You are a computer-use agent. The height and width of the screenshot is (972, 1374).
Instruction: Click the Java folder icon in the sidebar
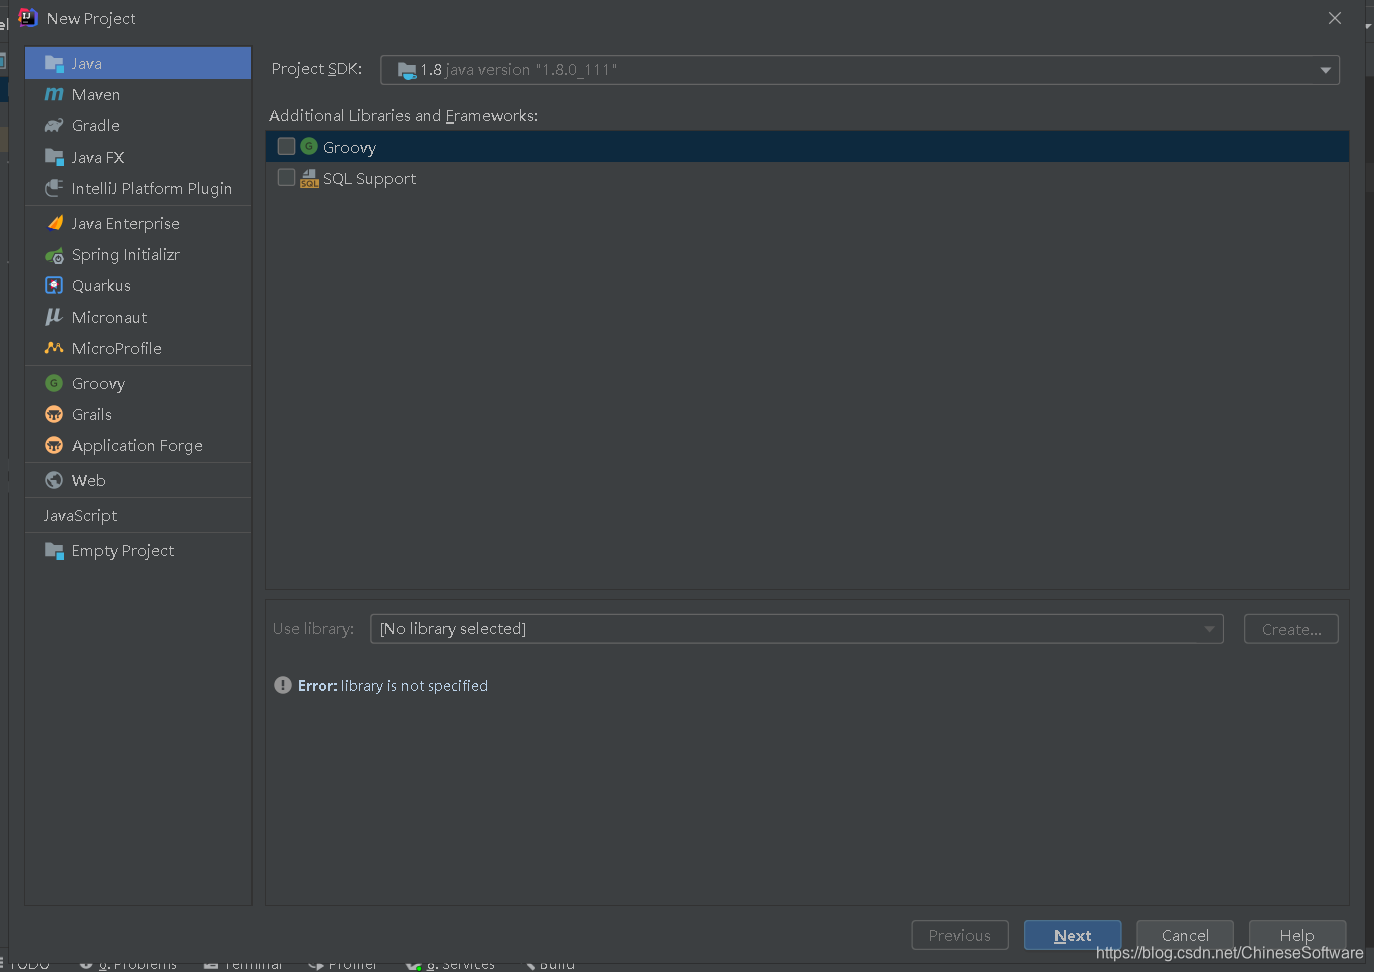(54, 63)
